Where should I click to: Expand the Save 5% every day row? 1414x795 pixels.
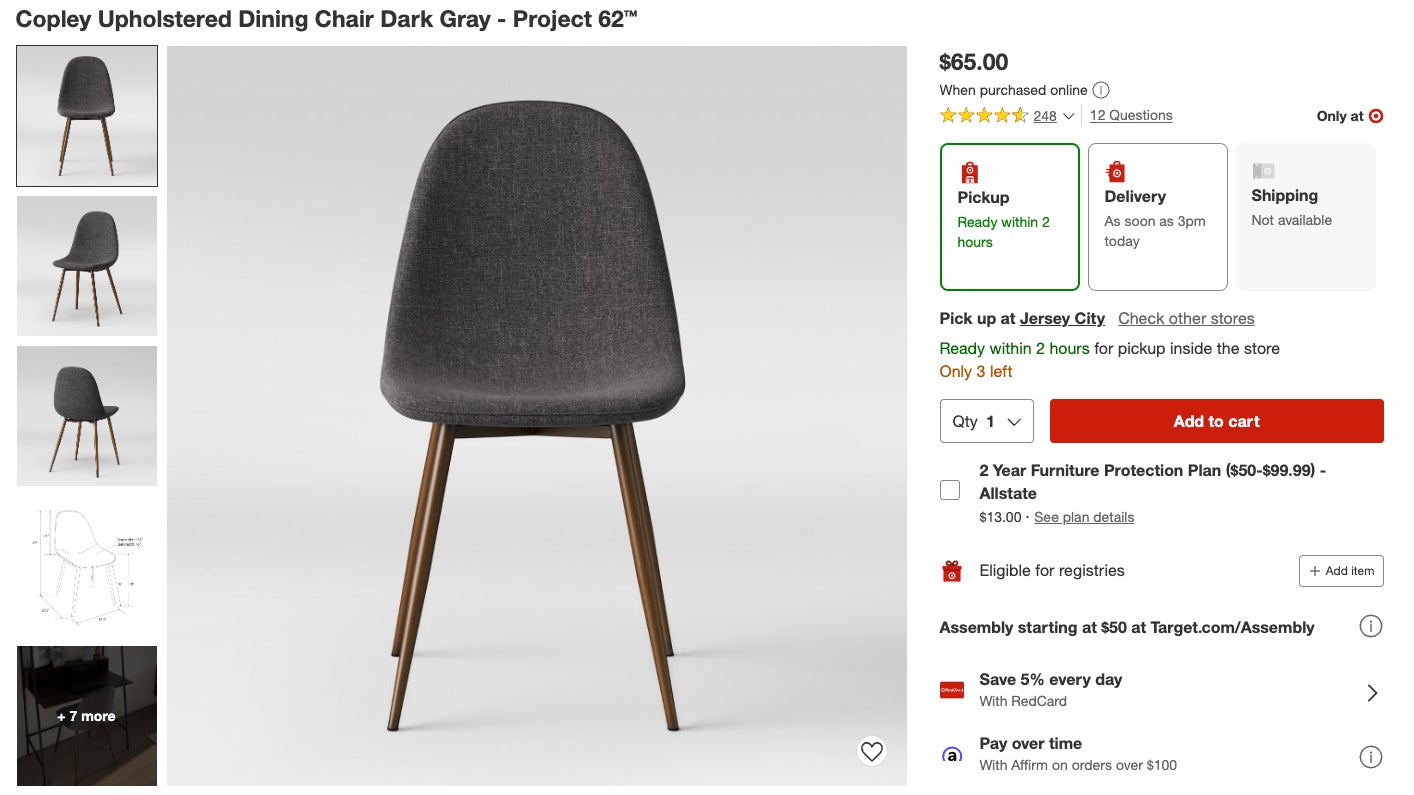[x=1372, y=691]
